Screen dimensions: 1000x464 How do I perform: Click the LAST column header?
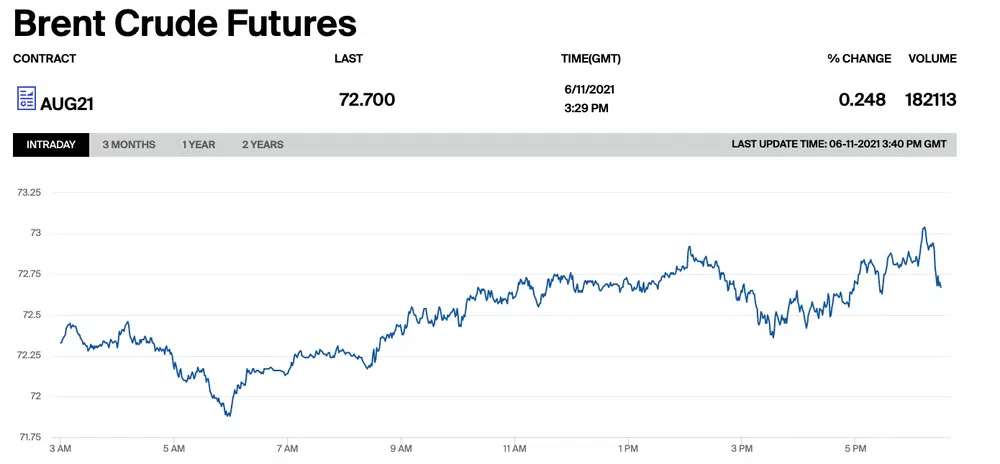(348, 59)
